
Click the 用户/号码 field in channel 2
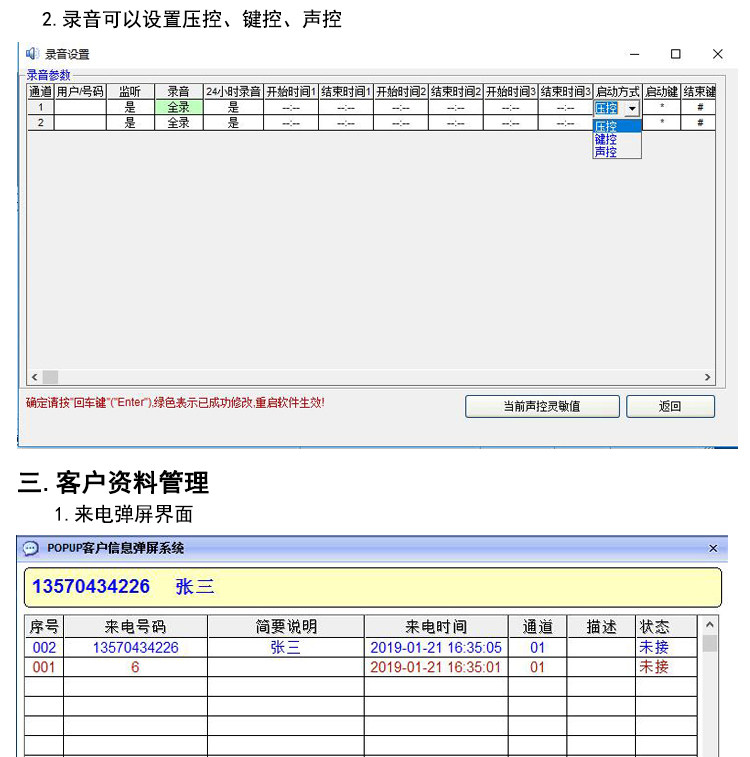click(x=80, y=123)
